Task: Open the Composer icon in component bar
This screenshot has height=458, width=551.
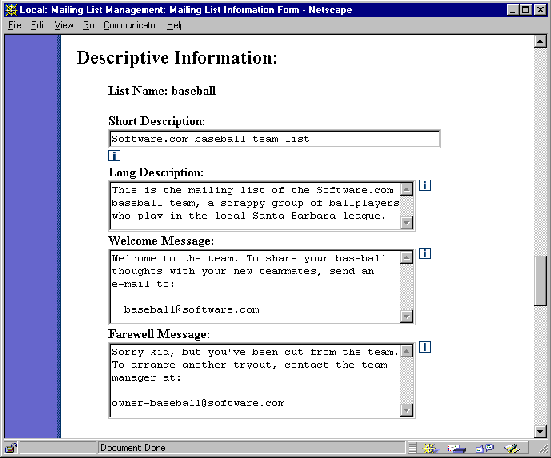Action: (x=512, y=448)
